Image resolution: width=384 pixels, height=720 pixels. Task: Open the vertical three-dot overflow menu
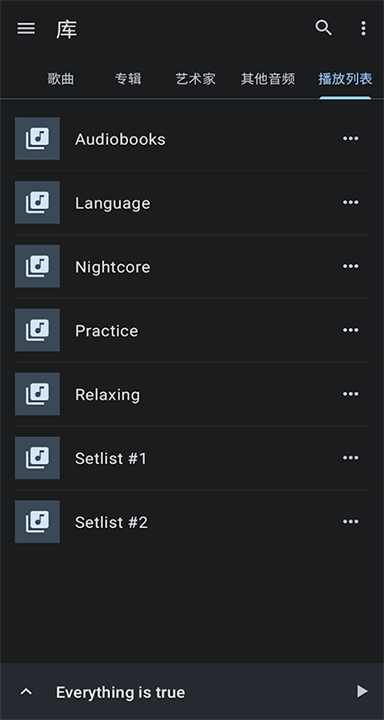click(x=363, y=28)
